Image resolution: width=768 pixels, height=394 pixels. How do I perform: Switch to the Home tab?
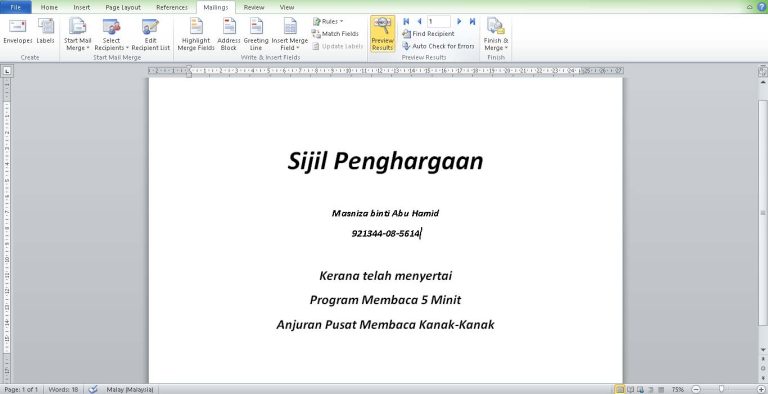tap(49, 7)
